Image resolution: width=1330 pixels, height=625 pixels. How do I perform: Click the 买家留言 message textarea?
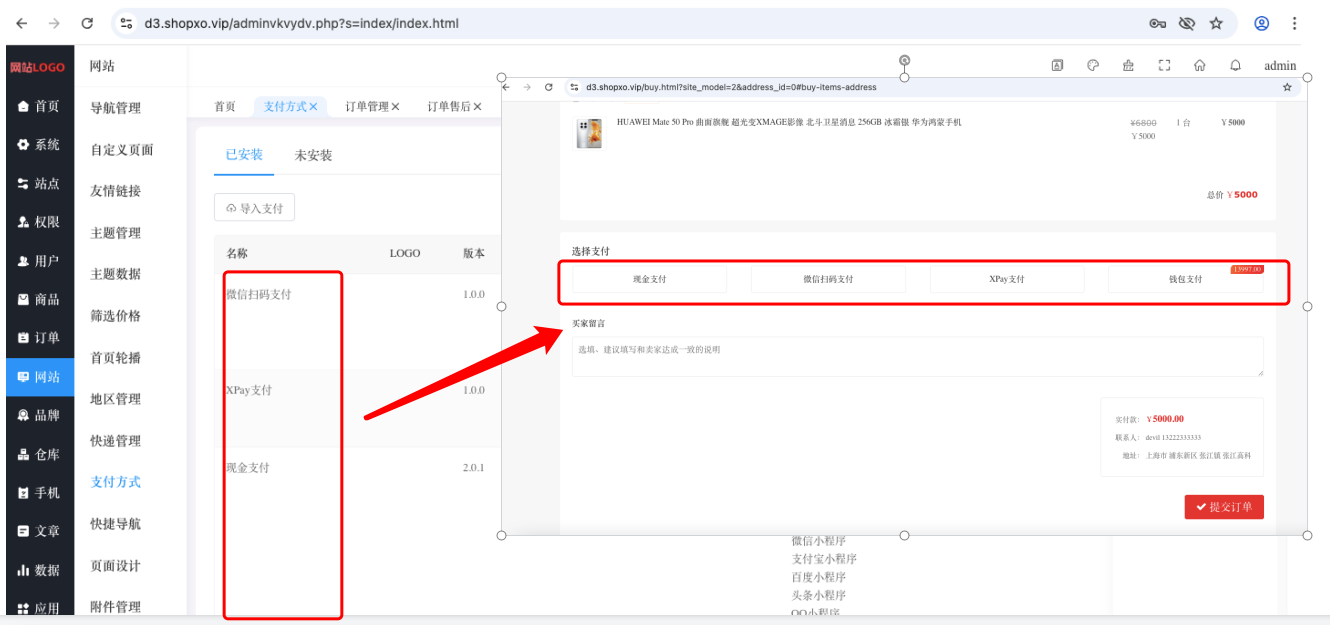point(917,357)
